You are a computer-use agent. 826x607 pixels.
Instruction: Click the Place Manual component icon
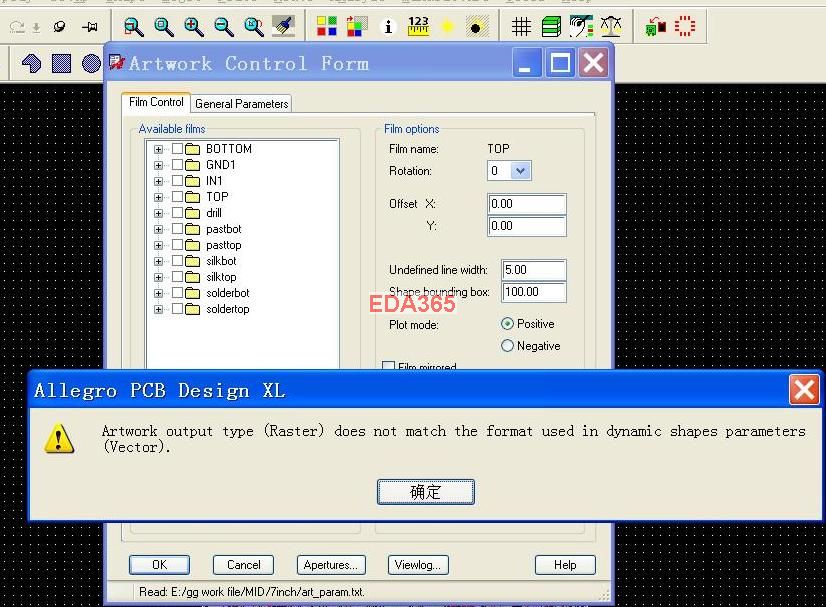click(x=655, y=26)
